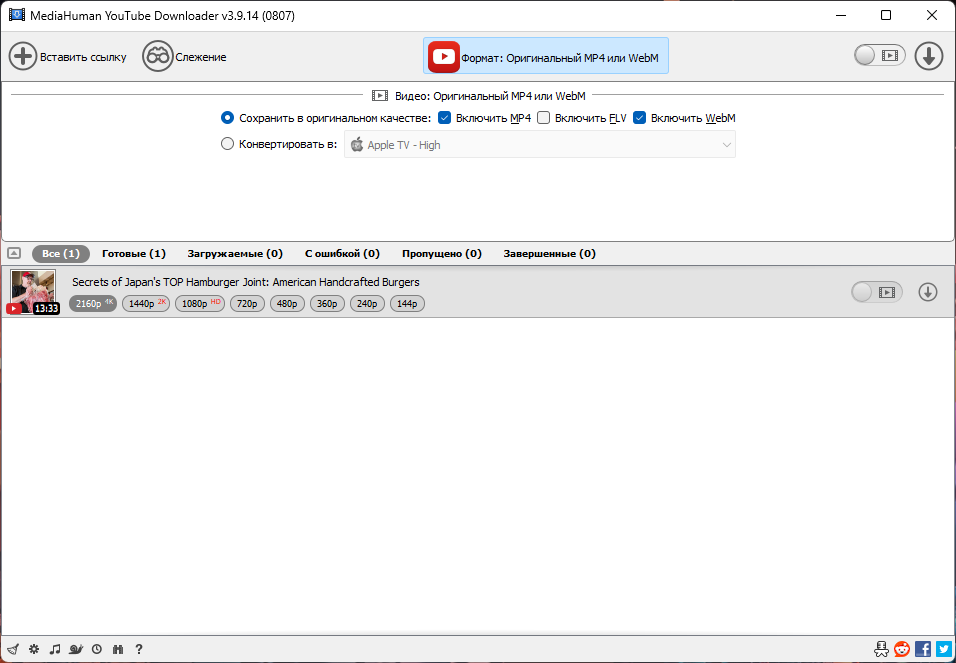Click the burger video thumbnail
This screenshot has width=956, height=663.
coord(33,292)
